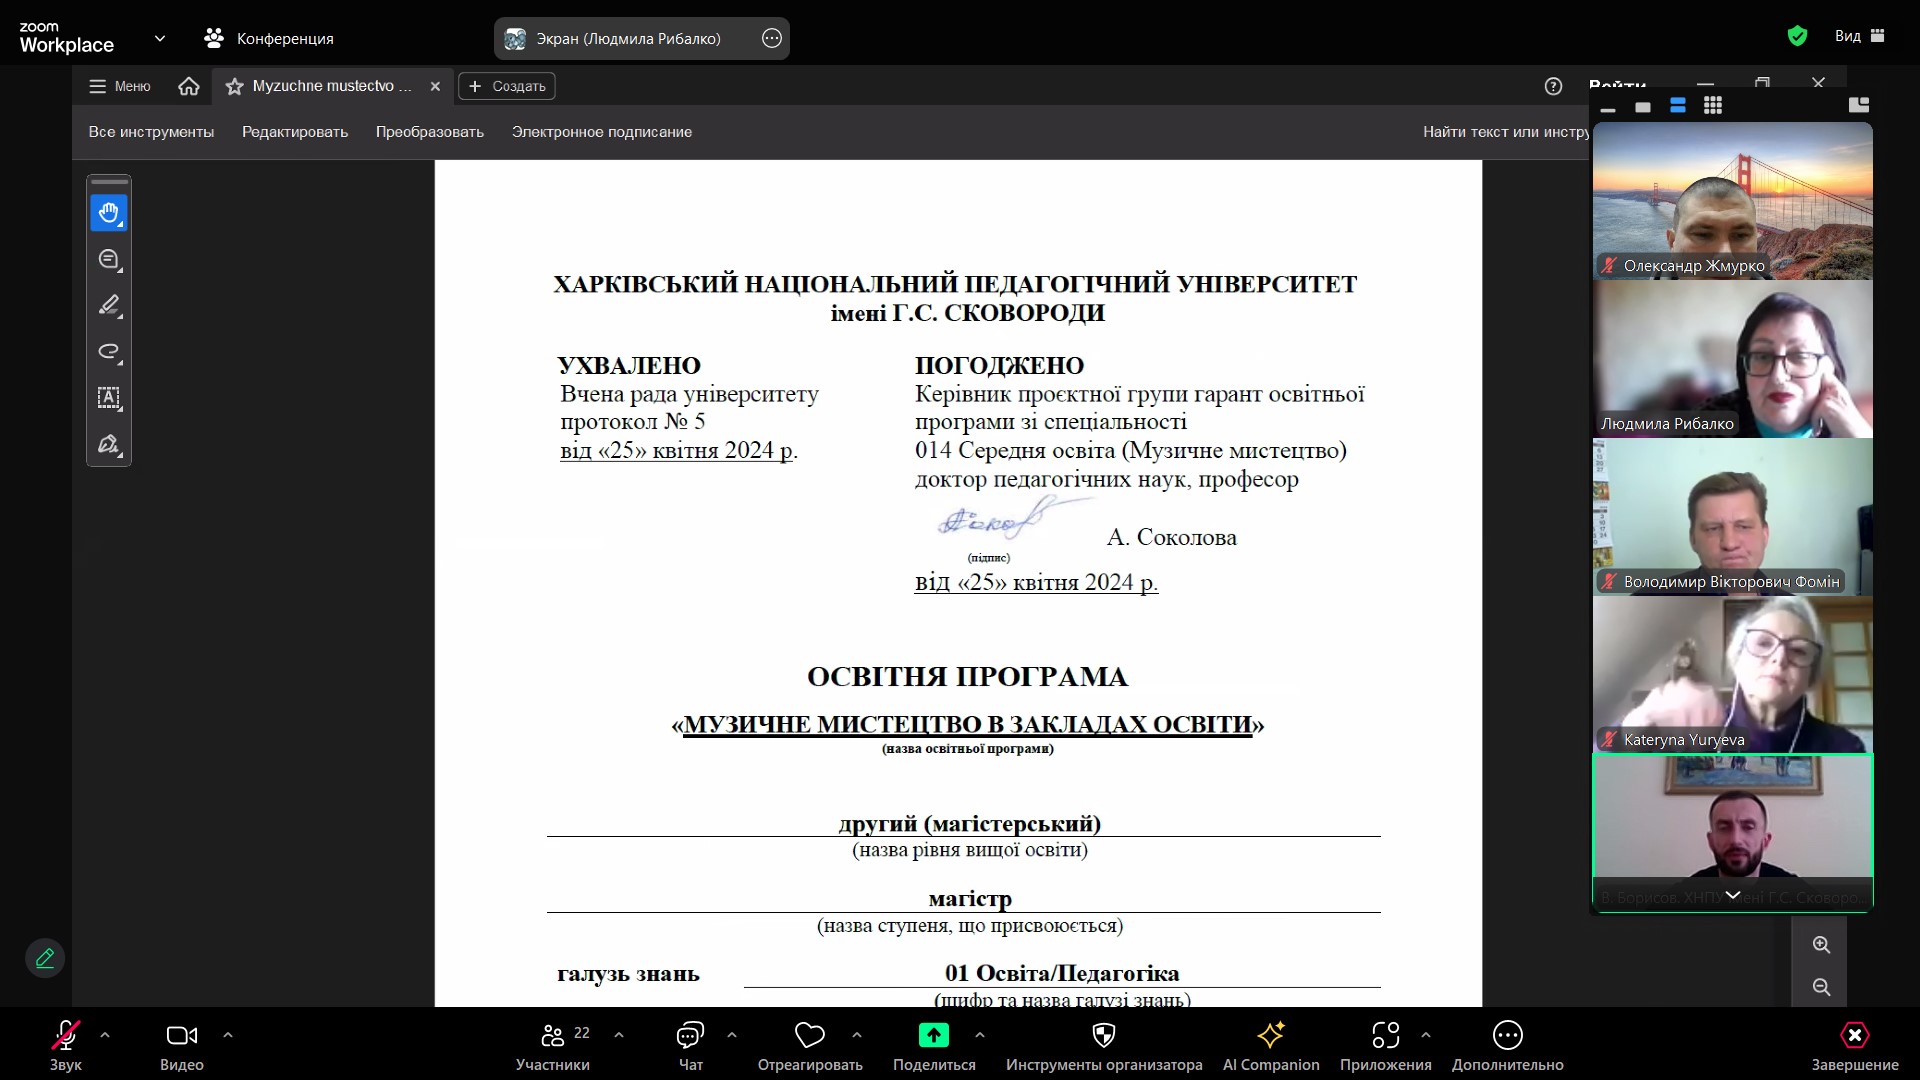
Task: Select the Hand tool in the sidebar
Action: click(109, 213)
